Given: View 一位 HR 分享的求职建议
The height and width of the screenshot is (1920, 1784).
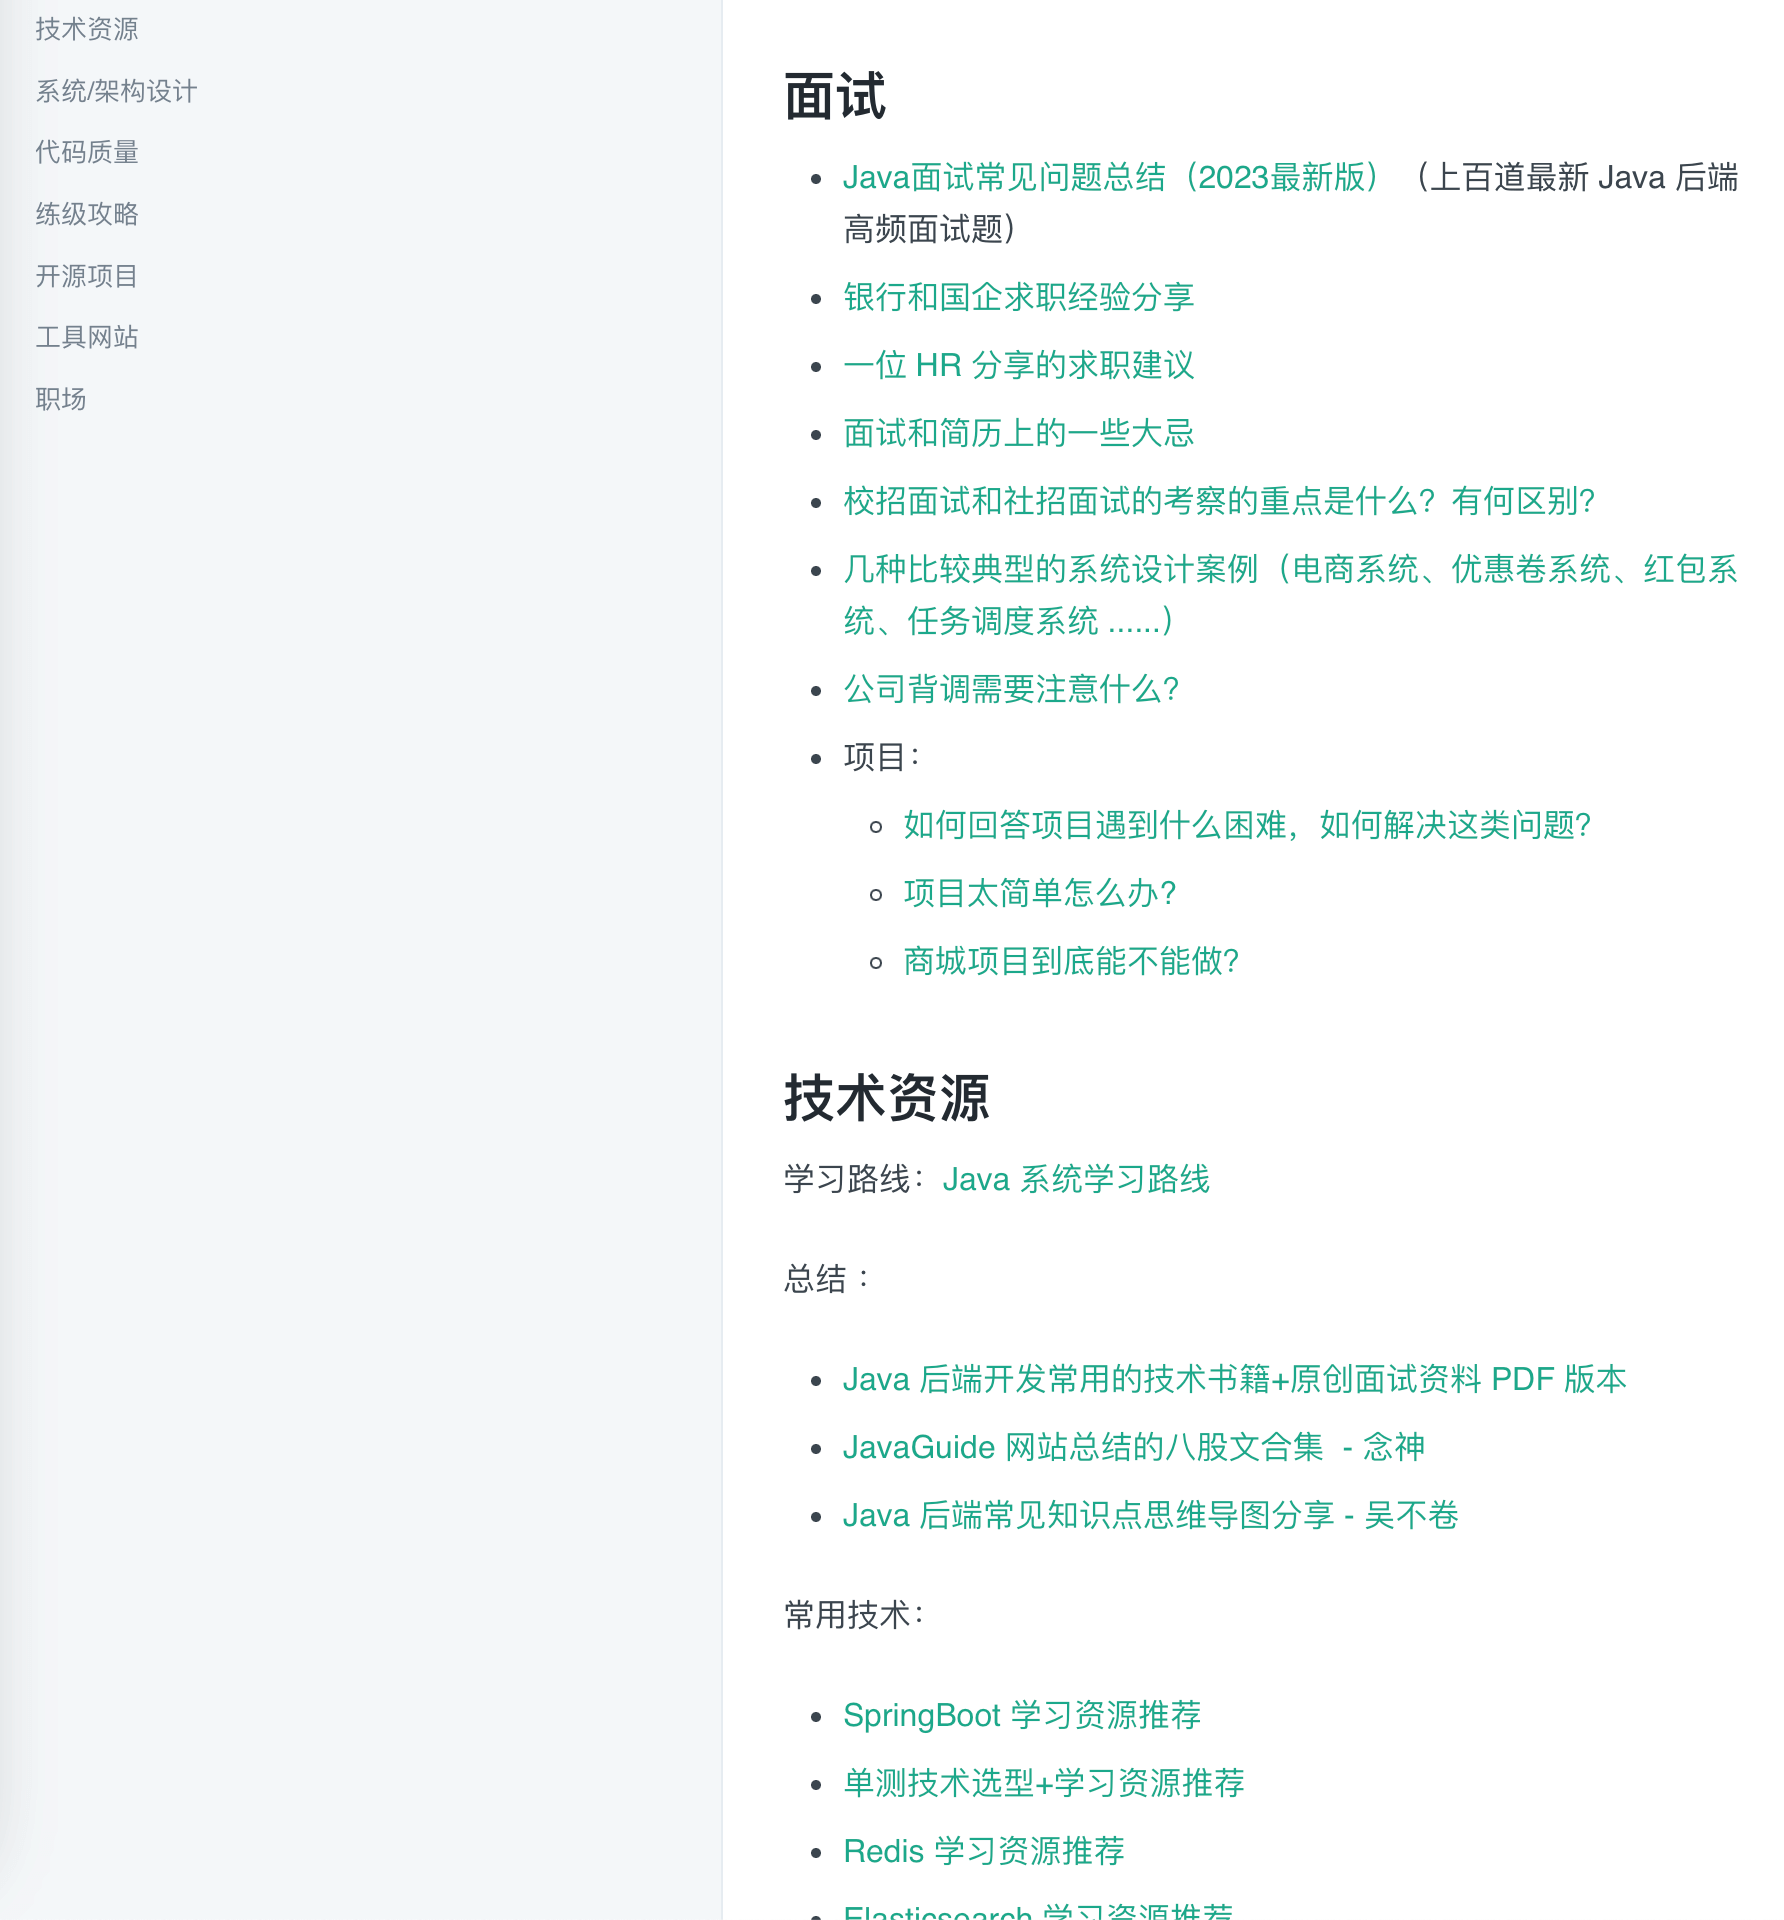Looking at the screenshot, I should tap(1020, 365).
